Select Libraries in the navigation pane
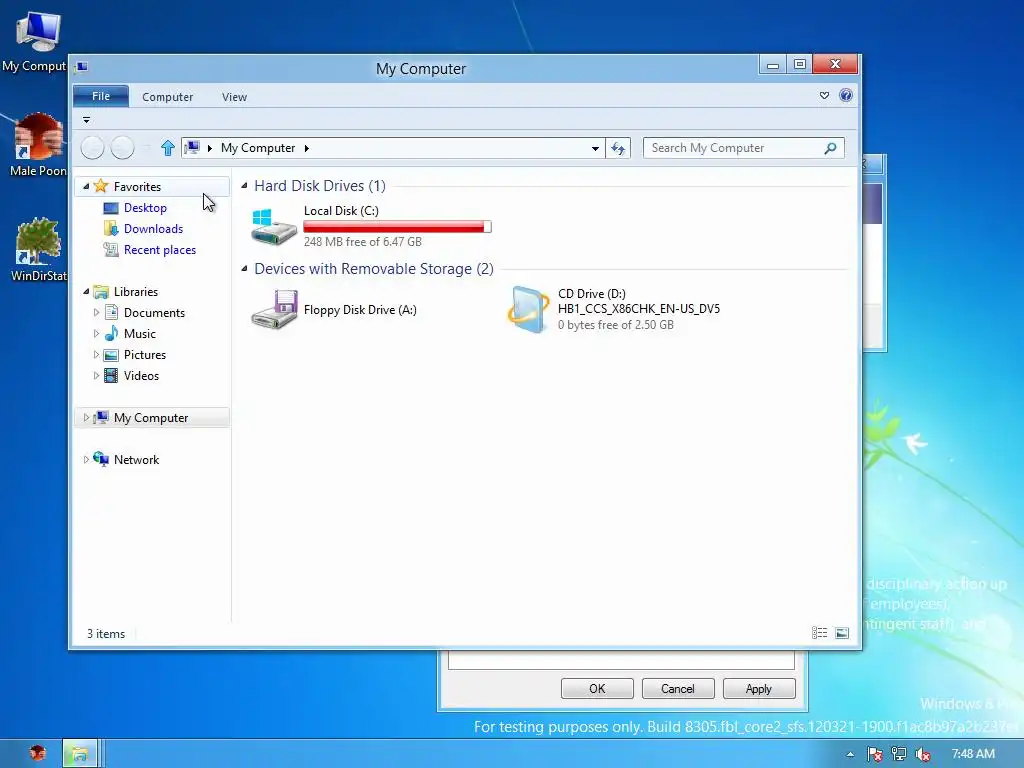The height and width of the screenshot is (768, 1024). coord(136,292)
